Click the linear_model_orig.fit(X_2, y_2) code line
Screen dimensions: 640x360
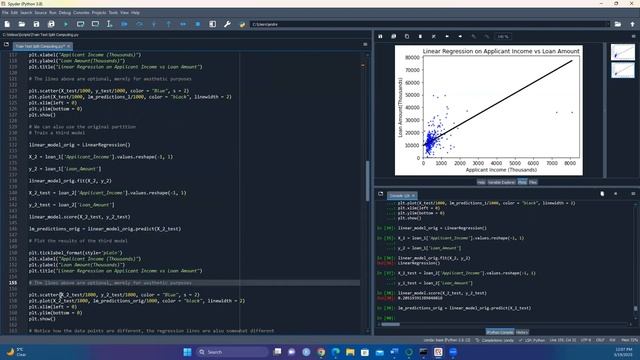tap(70, 181)
